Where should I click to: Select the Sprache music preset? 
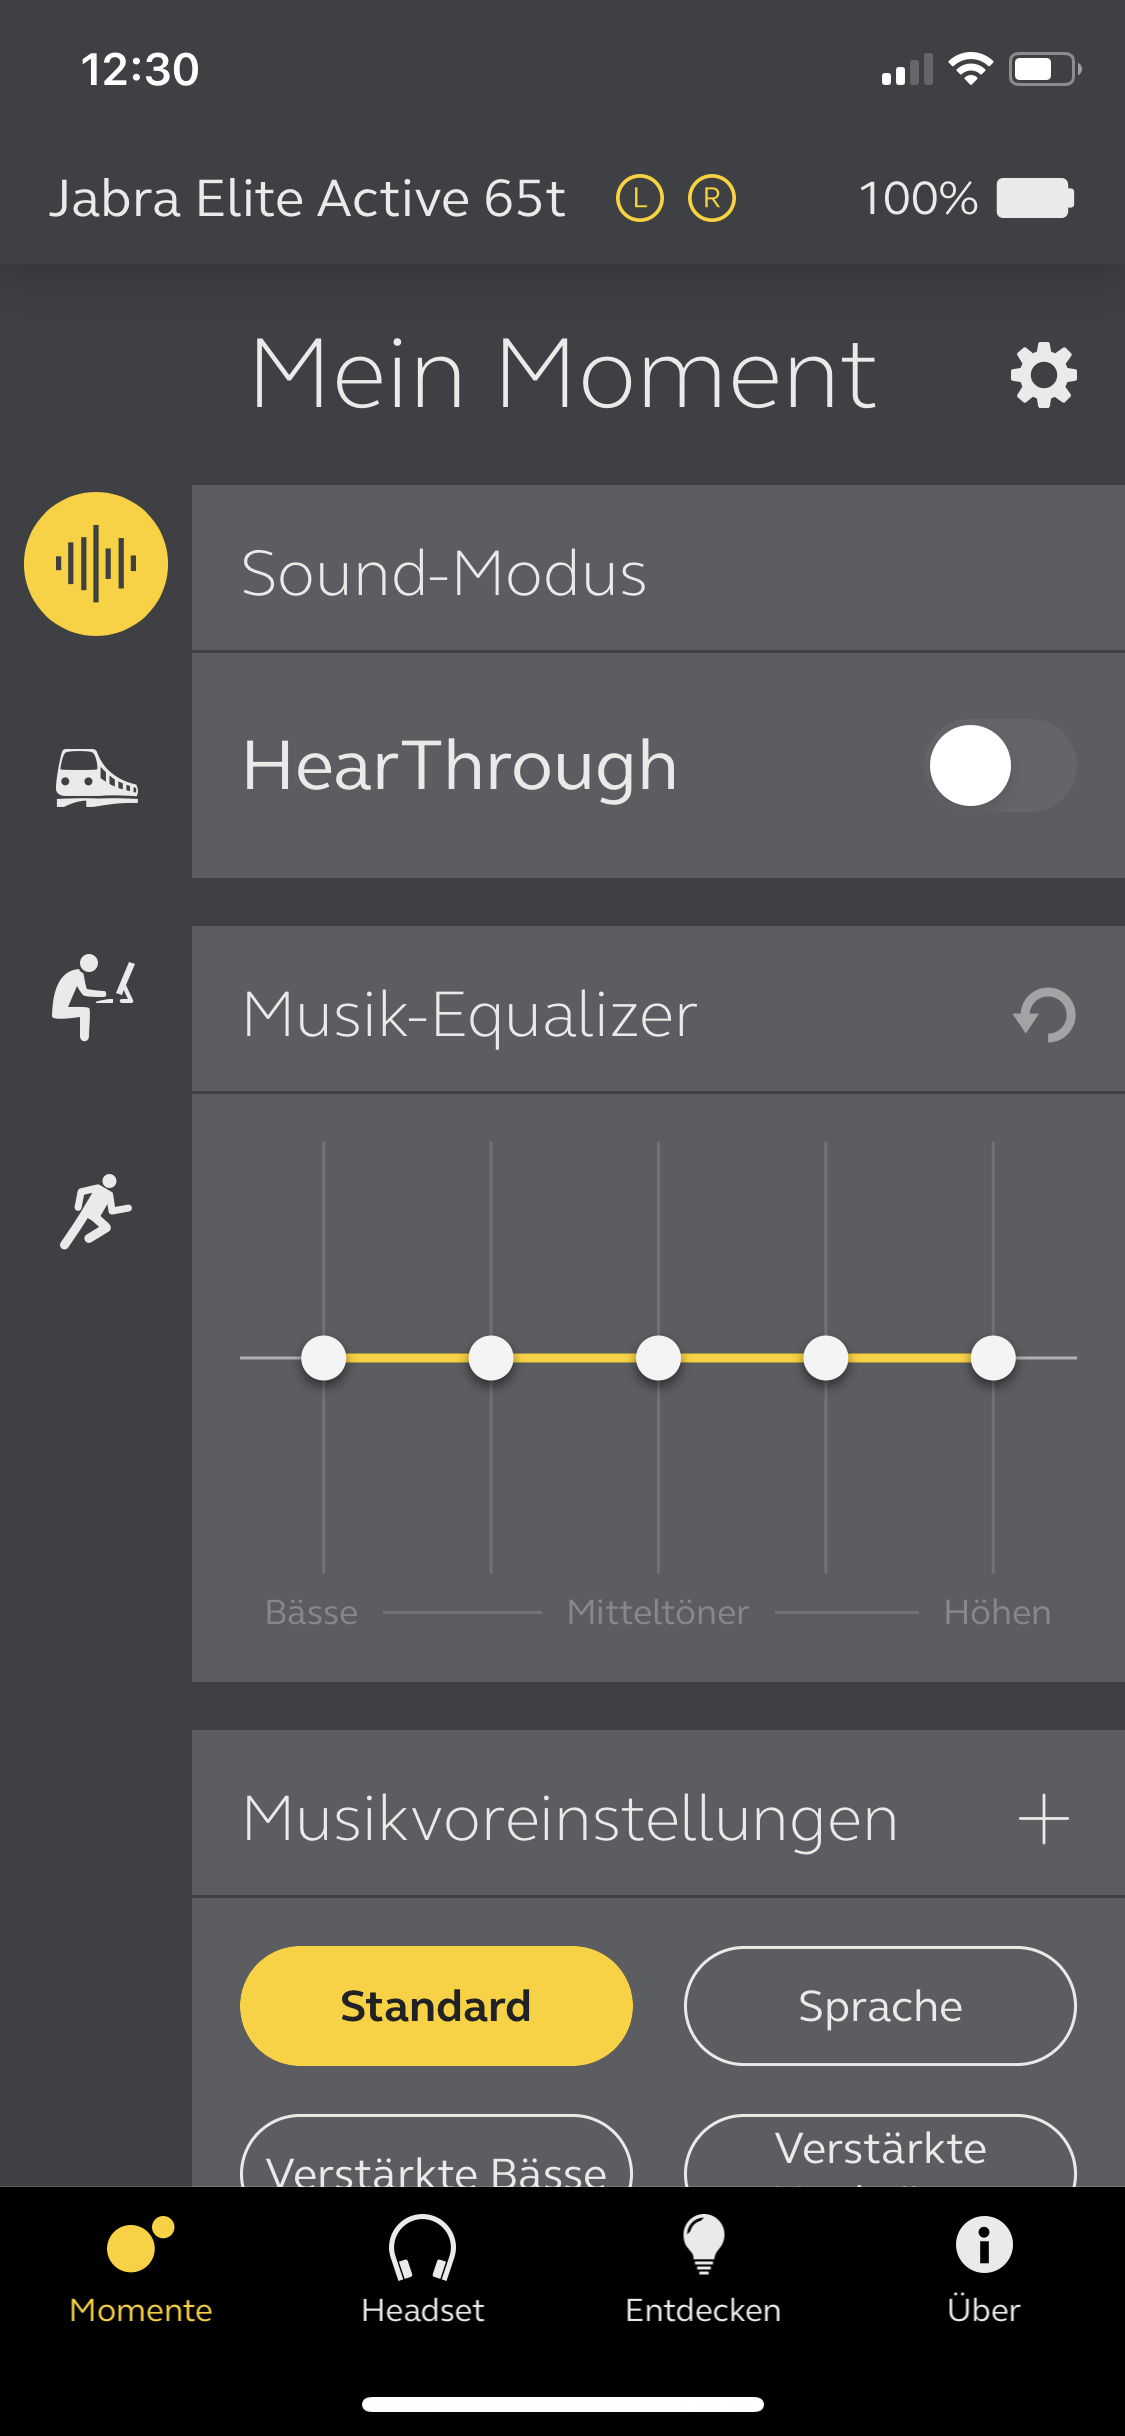pyautogui.click(x=880, y=2006)
